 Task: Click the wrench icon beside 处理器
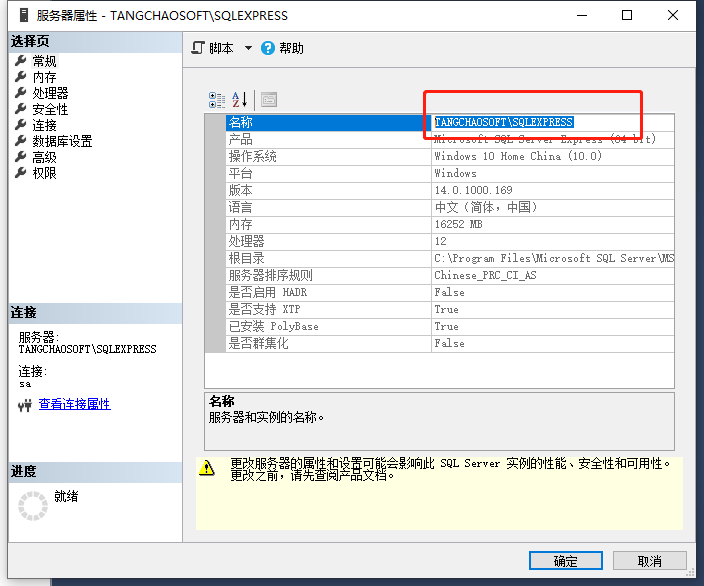21,93
